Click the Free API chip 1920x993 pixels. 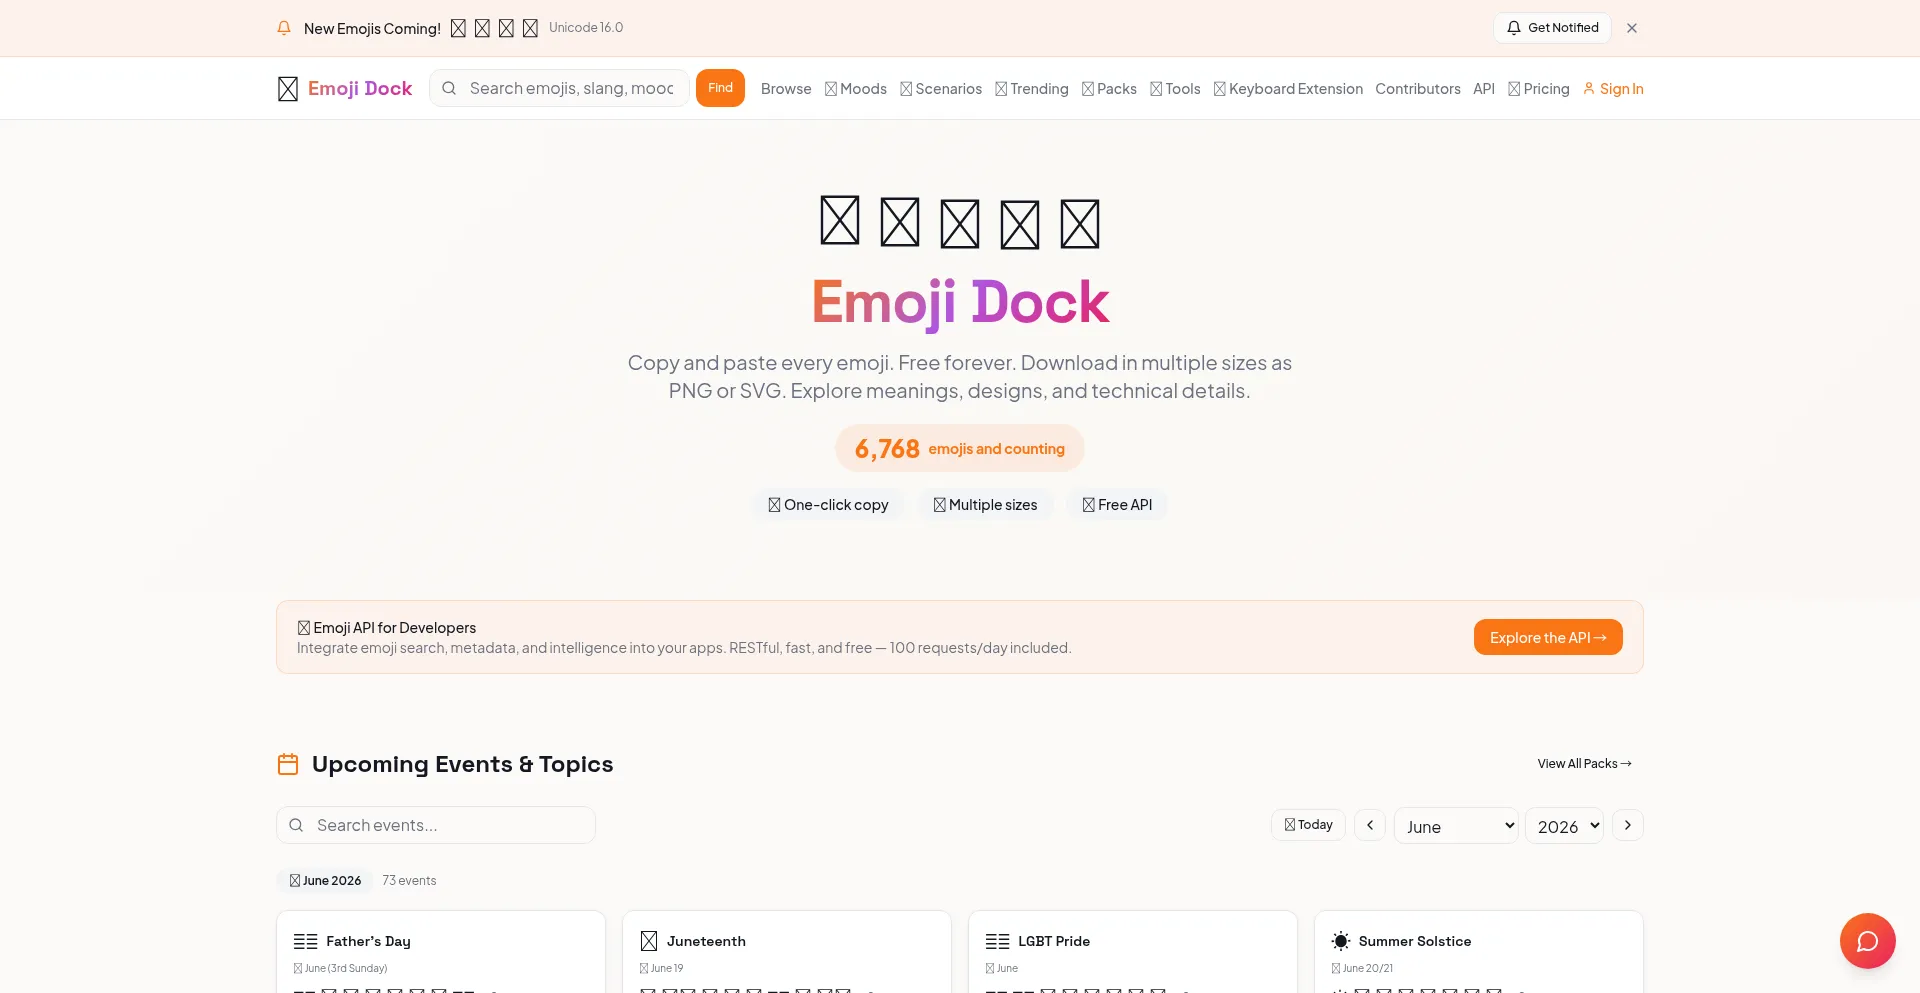point(1117,505)
